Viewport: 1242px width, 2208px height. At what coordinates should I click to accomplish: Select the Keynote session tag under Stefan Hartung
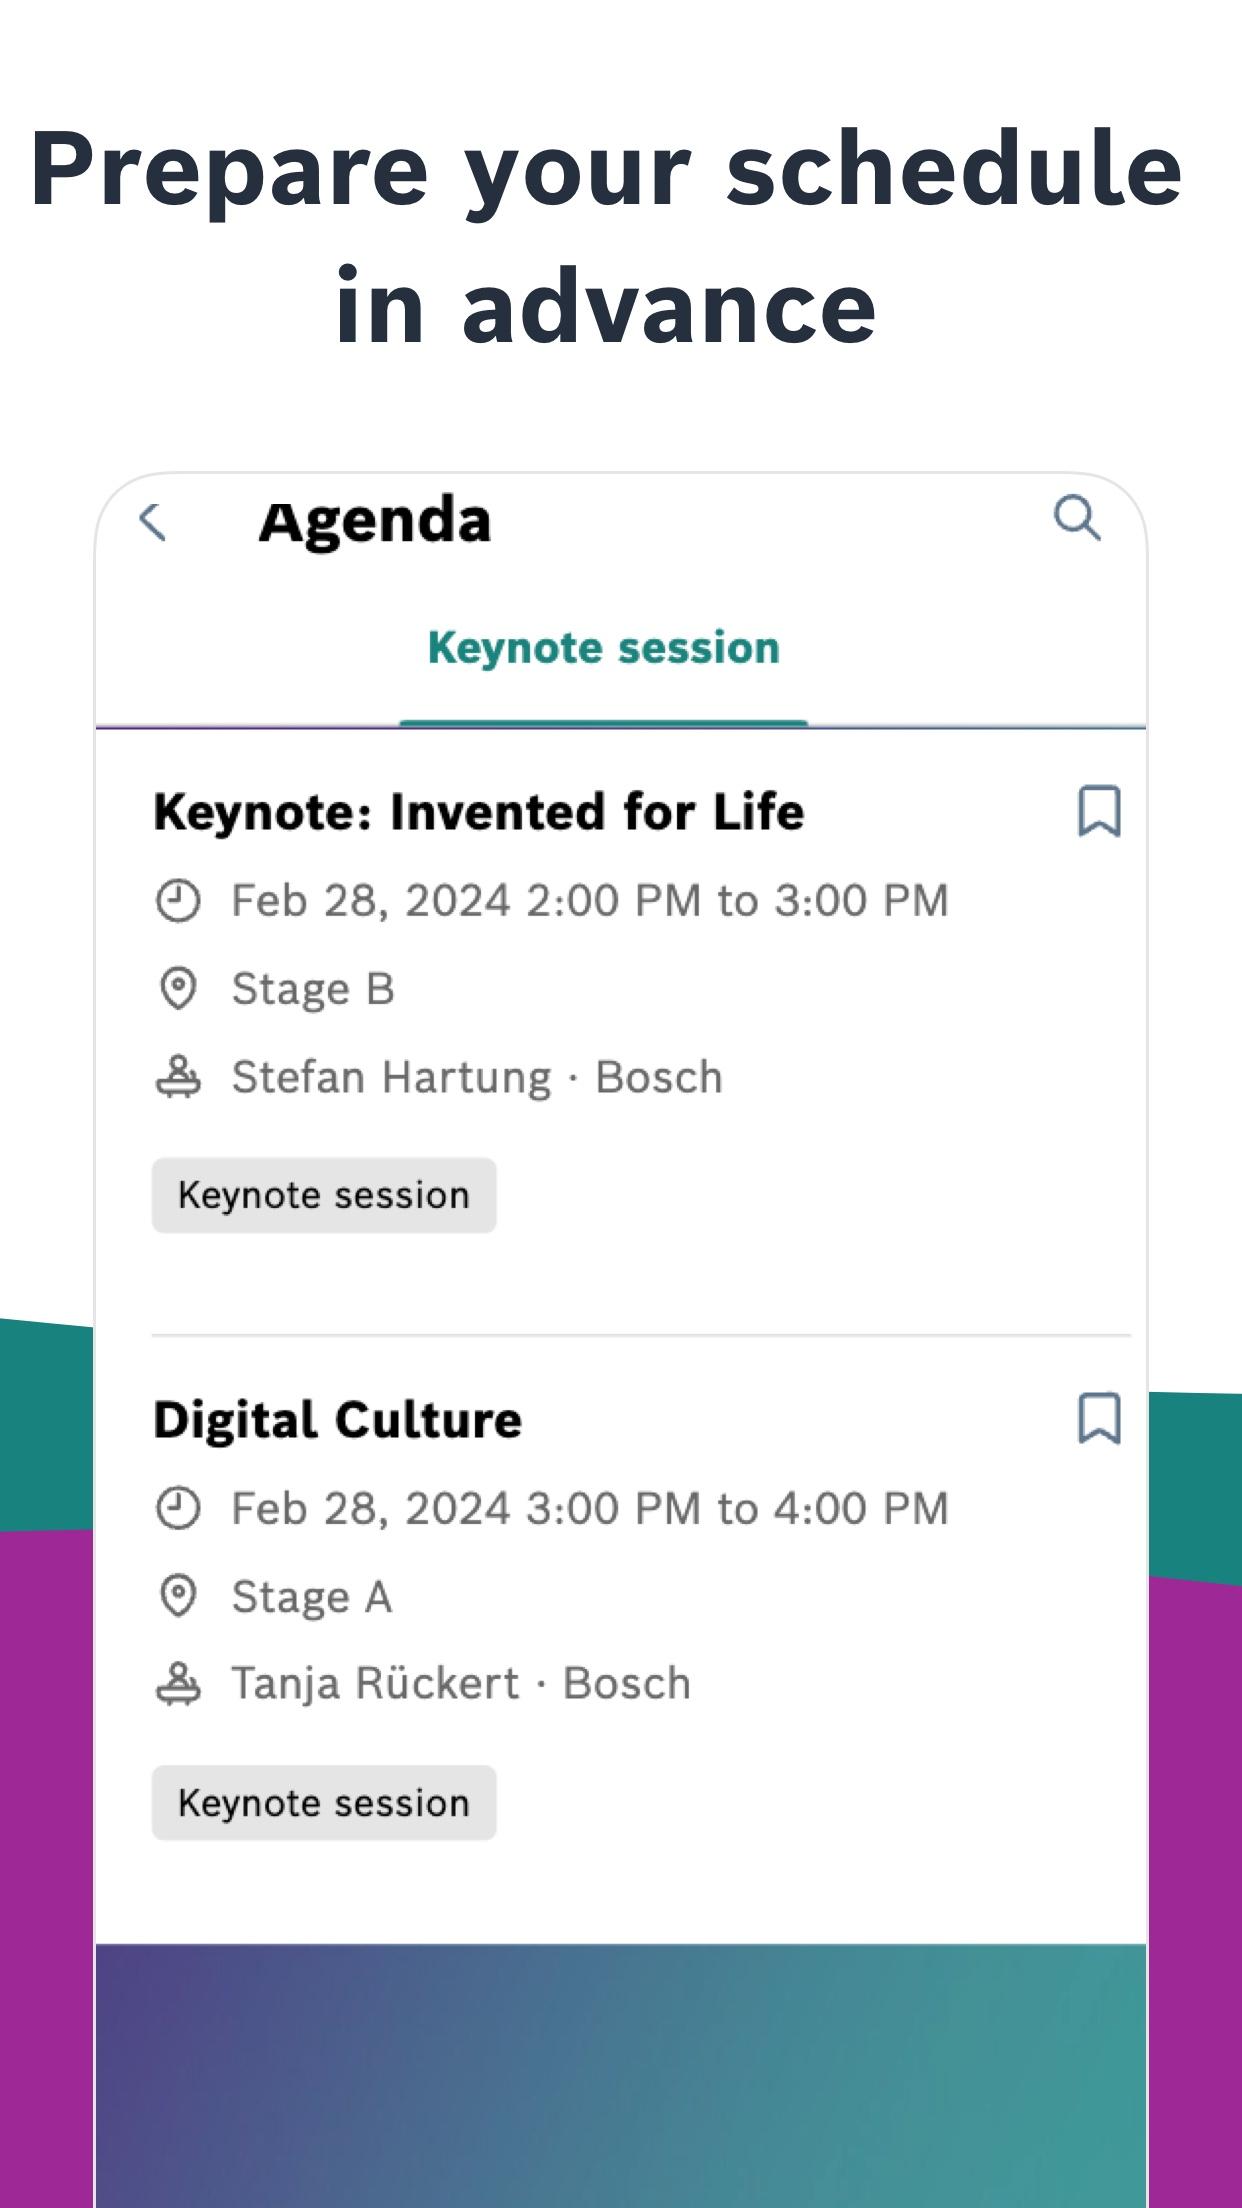pos(324,1195)
